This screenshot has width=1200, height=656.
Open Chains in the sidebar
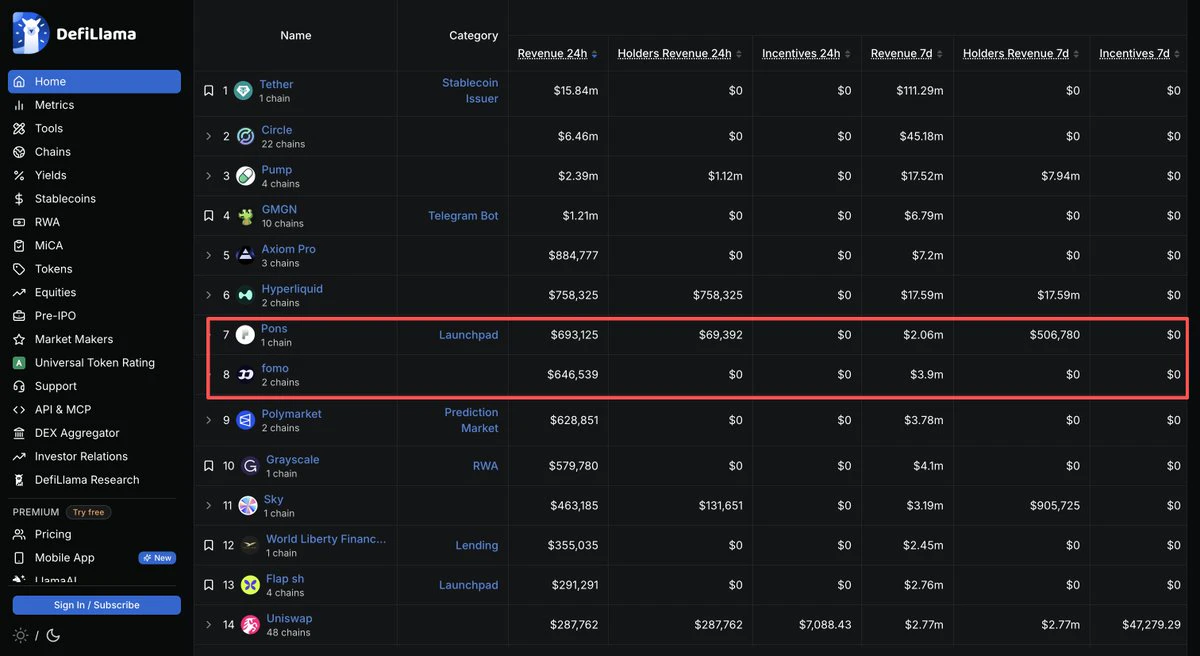coord(94,152)
